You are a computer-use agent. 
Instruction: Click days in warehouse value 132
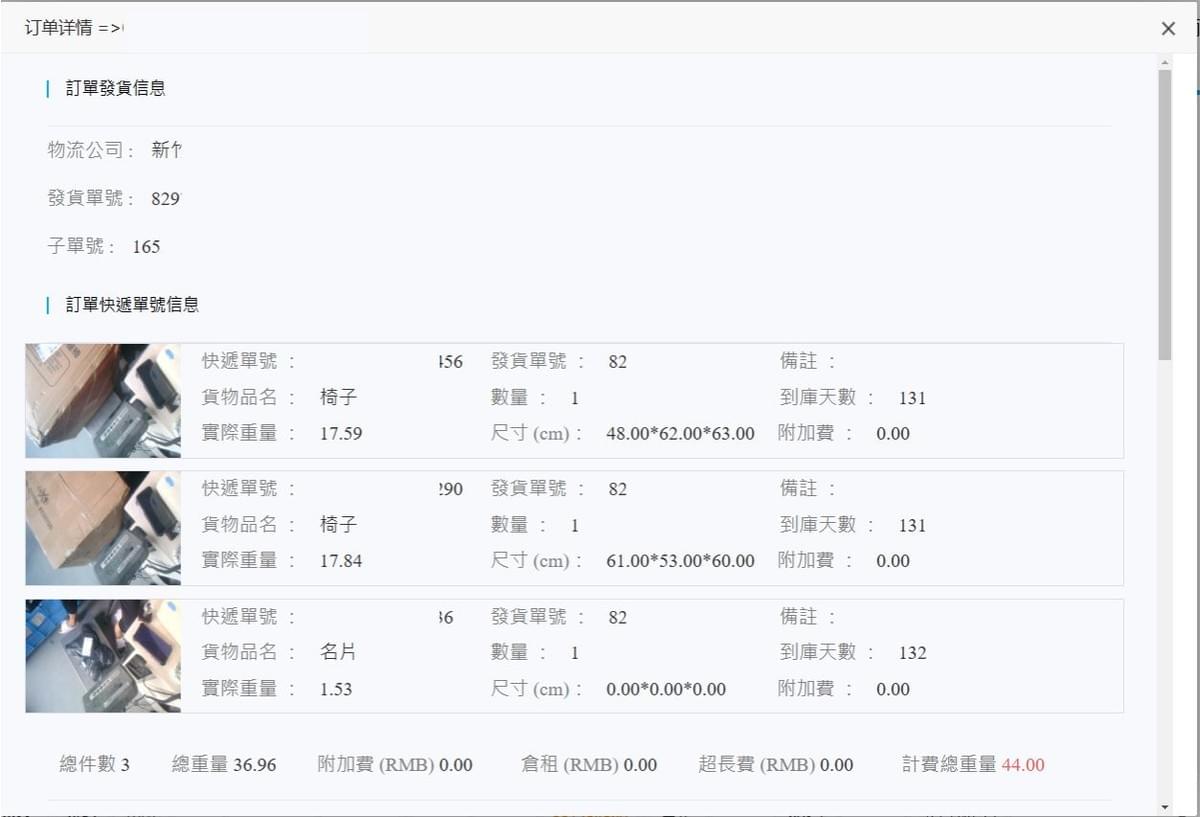pyautogui.click(x=912, y=653)
